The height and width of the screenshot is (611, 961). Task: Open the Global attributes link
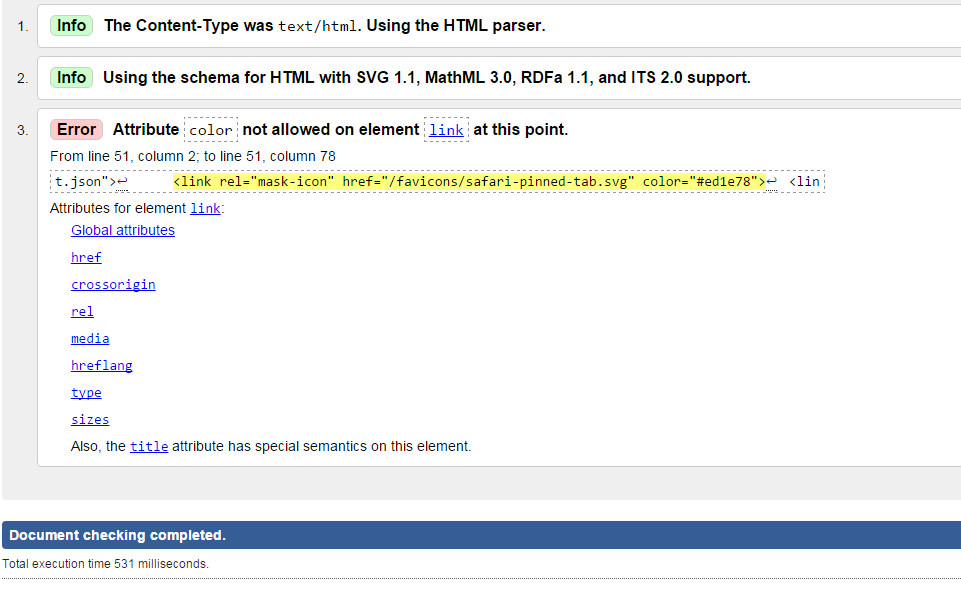(123, 230)
